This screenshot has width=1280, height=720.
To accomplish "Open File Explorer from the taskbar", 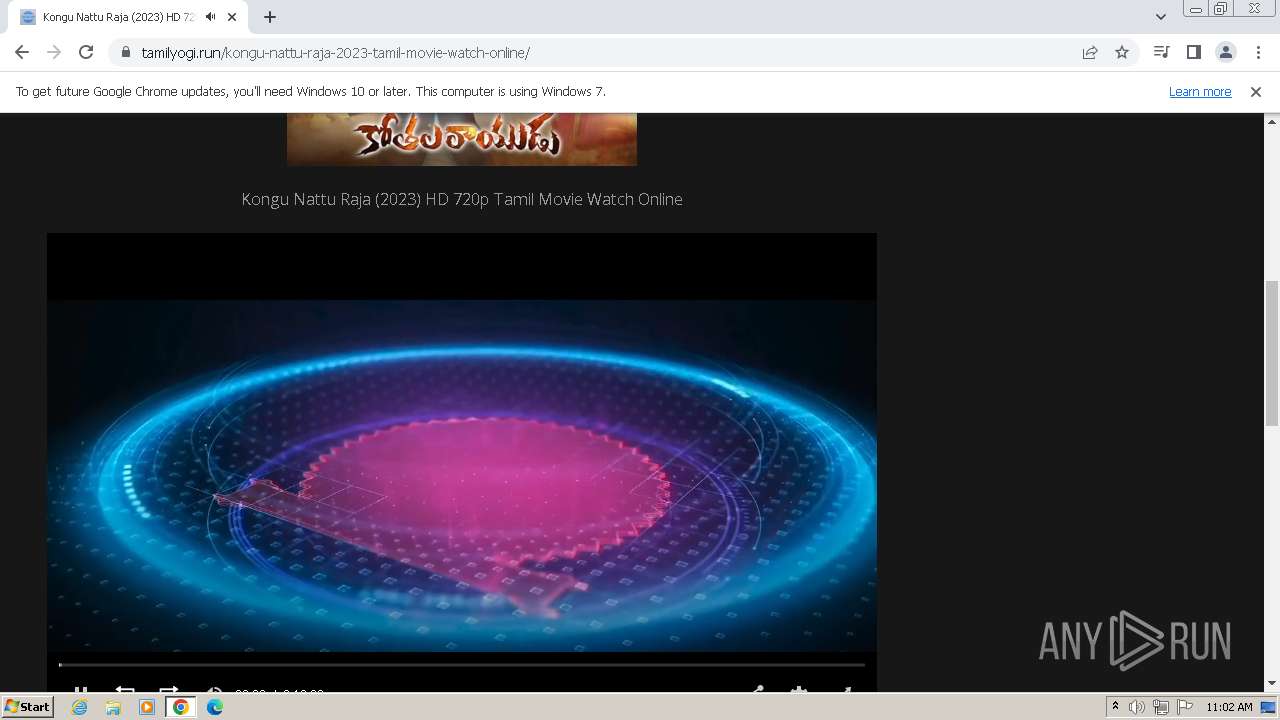I will 113,707.
